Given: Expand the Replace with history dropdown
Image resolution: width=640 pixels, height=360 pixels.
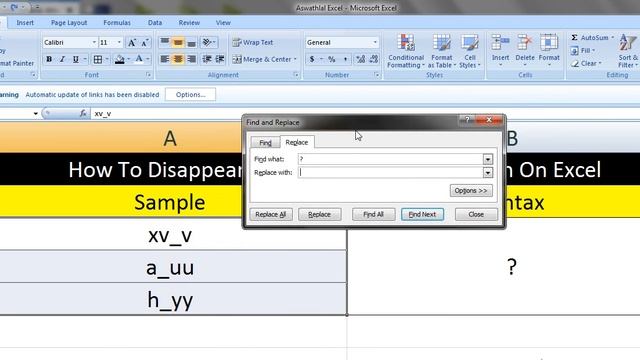Looking at the screenshot, I should 488,173.
